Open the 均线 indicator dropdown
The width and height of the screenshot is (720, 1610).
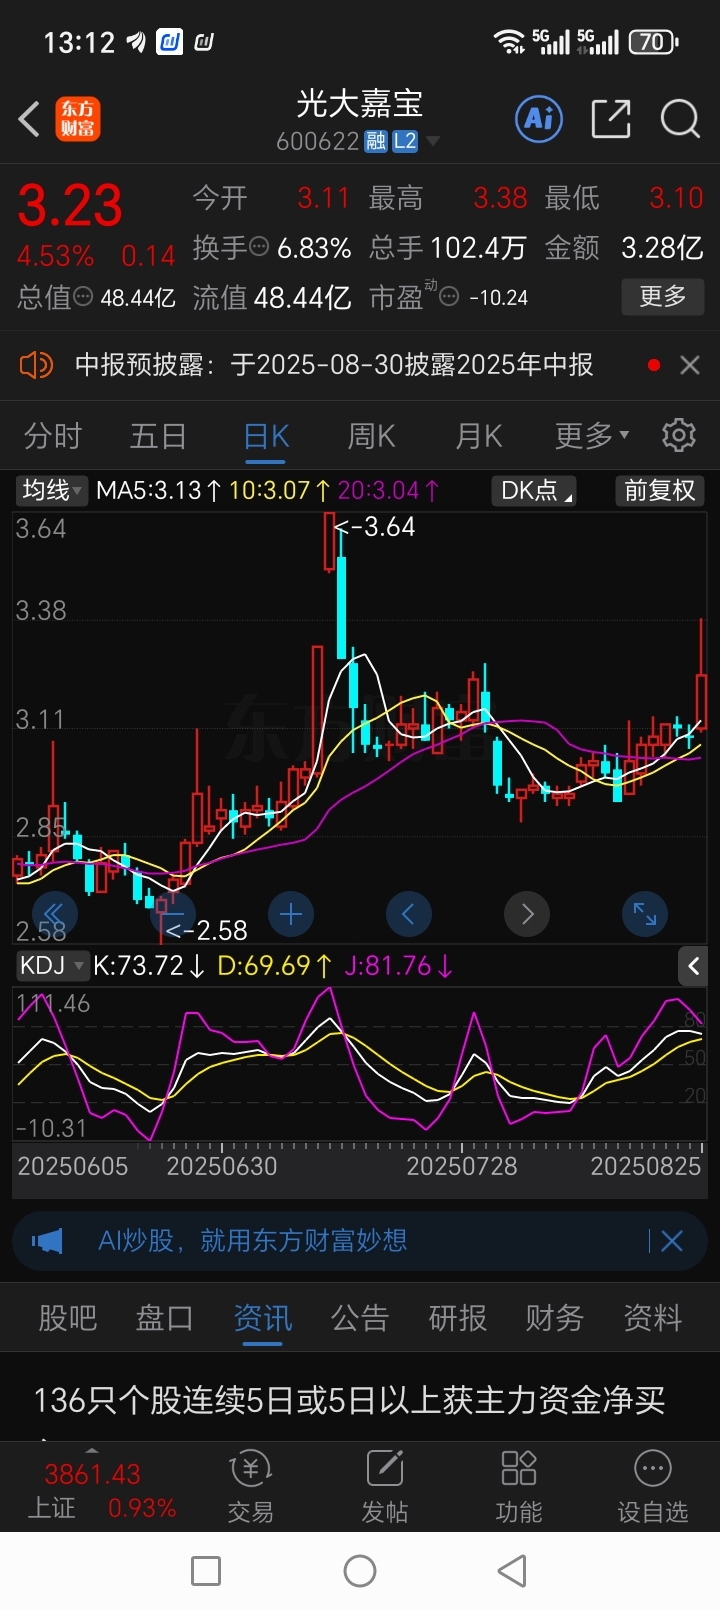tap(53, 490)
